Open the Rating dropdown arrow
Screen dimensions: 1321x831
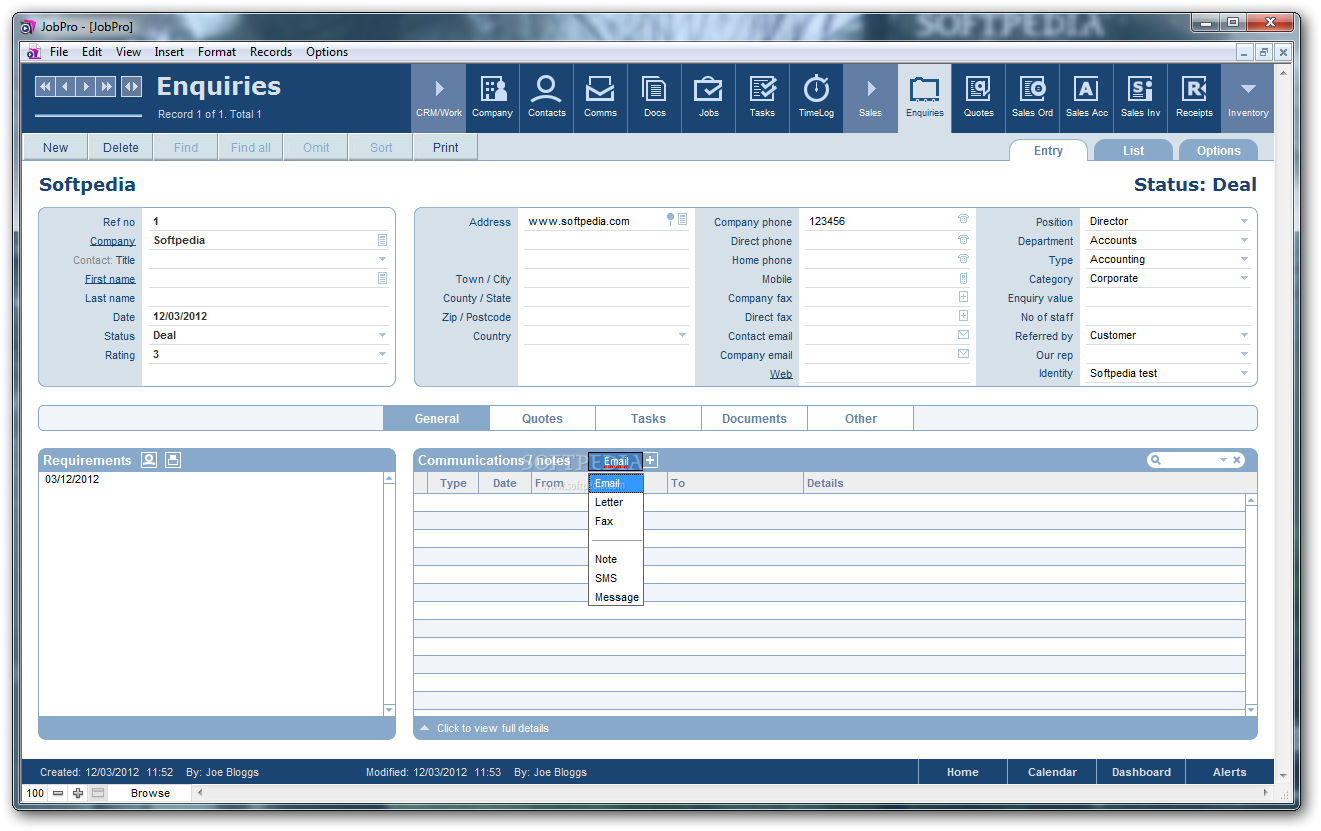[x=382, y=354]
